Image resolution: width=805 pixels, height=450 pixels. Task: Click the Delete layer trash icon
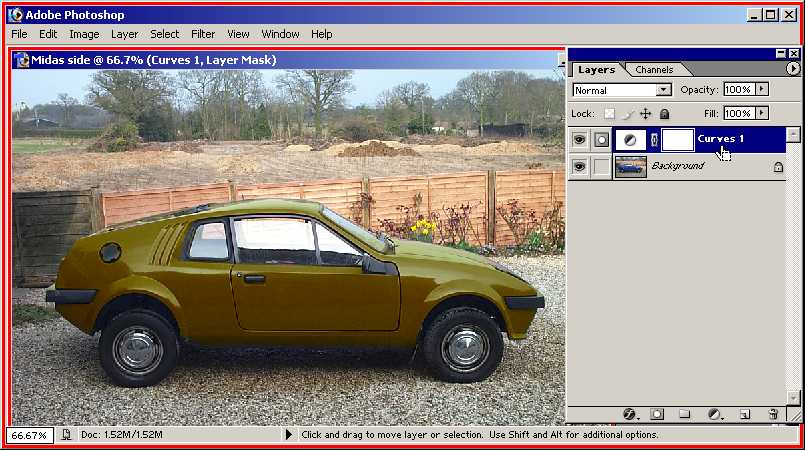pos(773,413)
